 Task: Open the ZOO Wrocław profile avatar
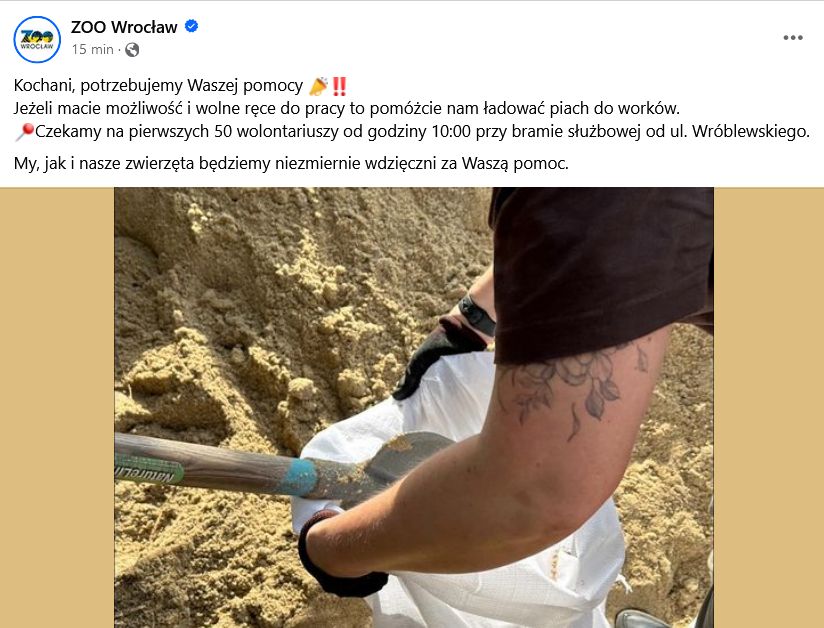[x=37, y=39]
